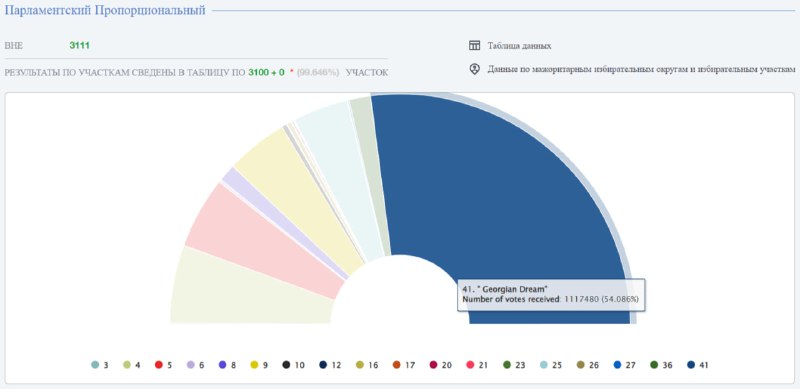
Task: Select legend color dot for 9
Action: 254,365
